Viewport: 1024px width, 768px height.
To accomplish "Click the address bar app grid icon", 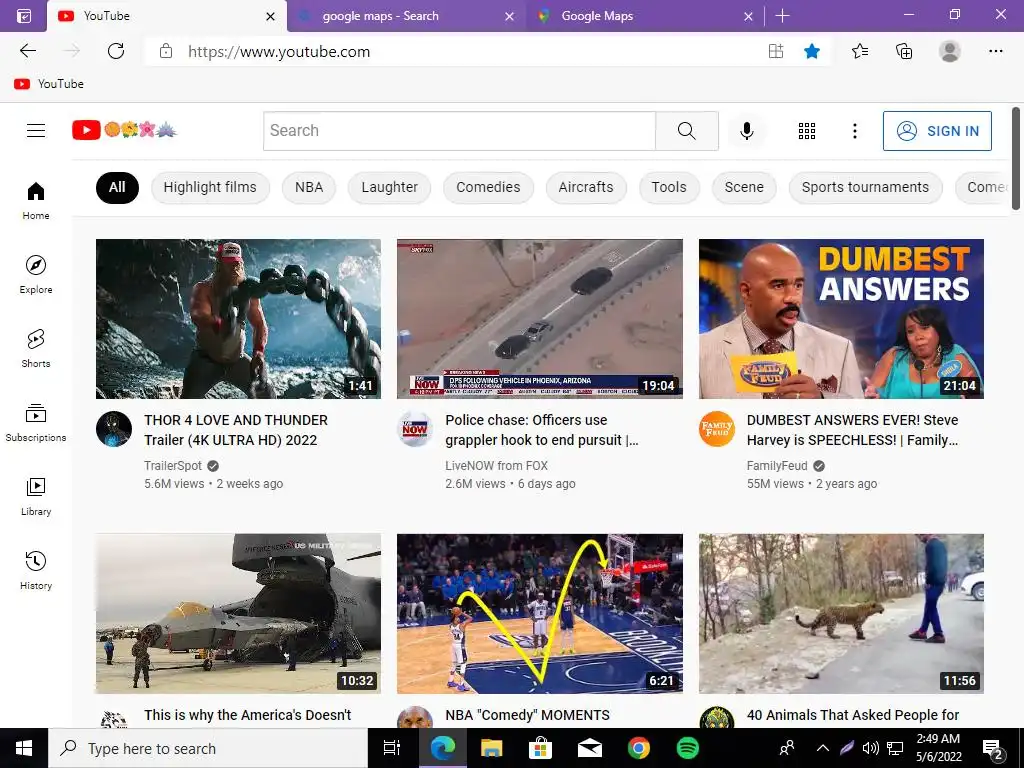I will pos(776,51).
